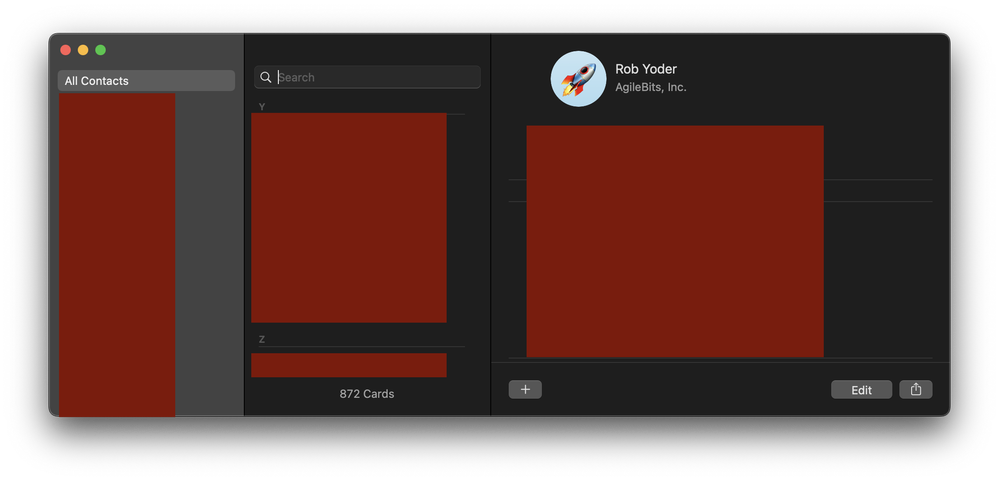This screenshot has width=999, height=481.
Task: Click the AgileBits, Inc. company text
Action: [x=651, y=88]
